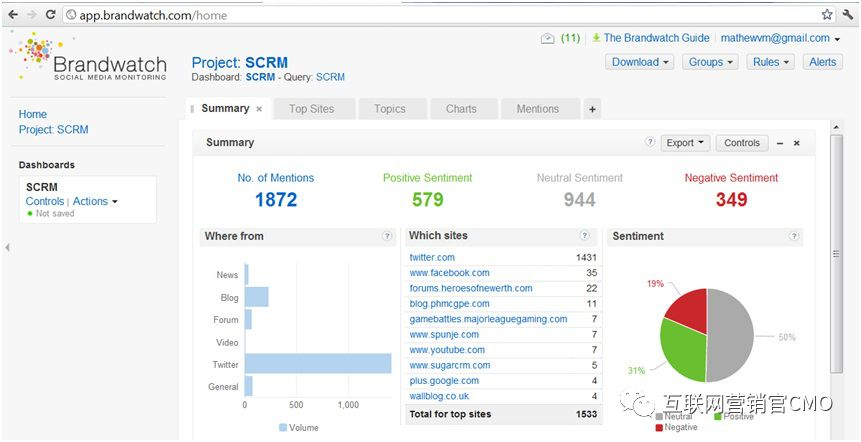
Task: Click the Where from help icon
Action: [x=387, y=236]
